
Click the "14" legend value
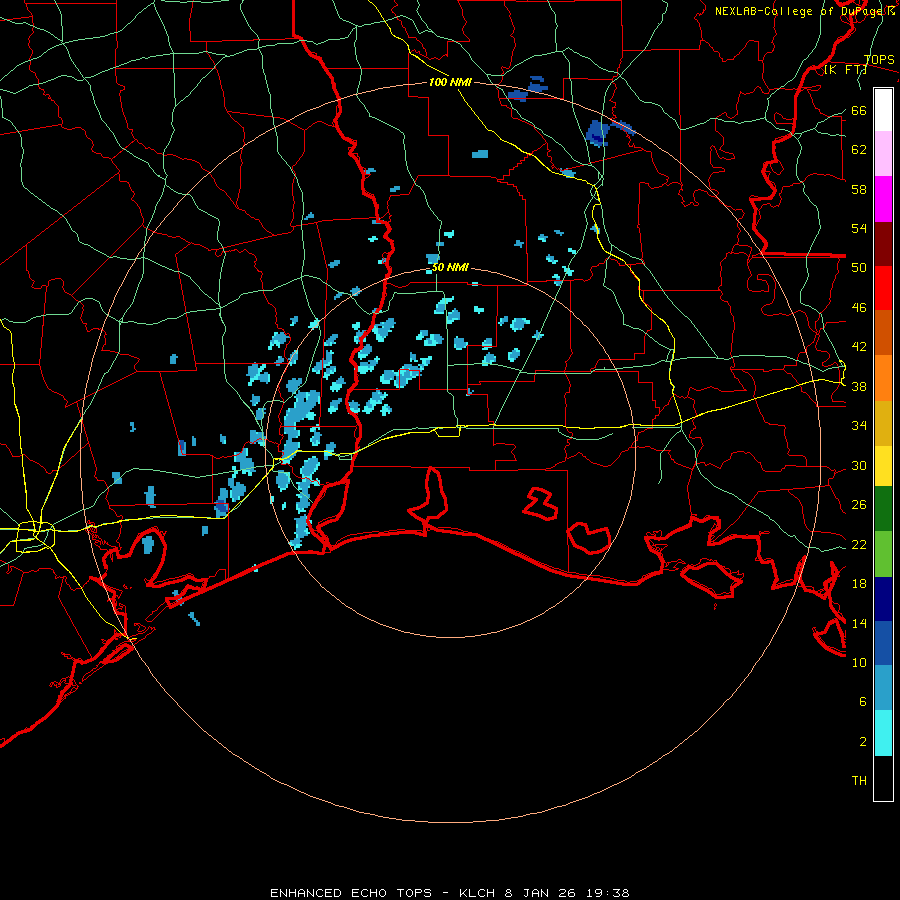859,623
